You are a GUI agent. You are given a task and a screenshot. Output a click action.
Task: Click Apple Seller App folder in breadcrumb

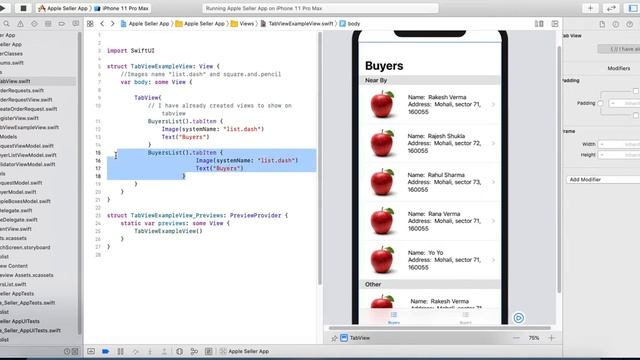(200, 24)
